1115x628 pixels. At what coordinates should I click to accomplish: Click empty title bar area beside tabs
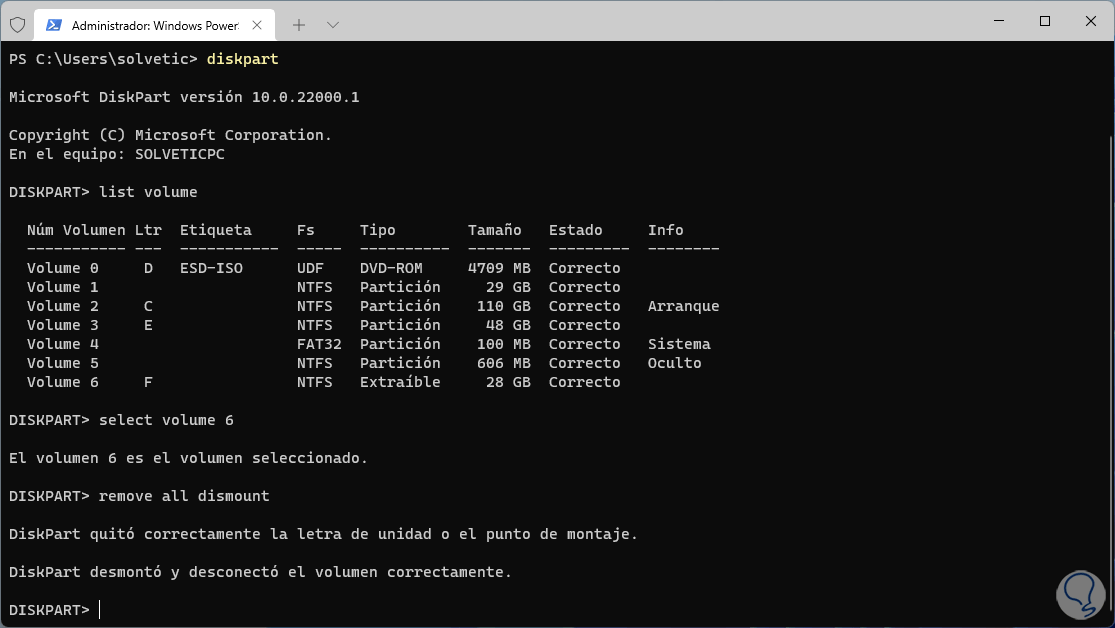(x=650, y=22)
